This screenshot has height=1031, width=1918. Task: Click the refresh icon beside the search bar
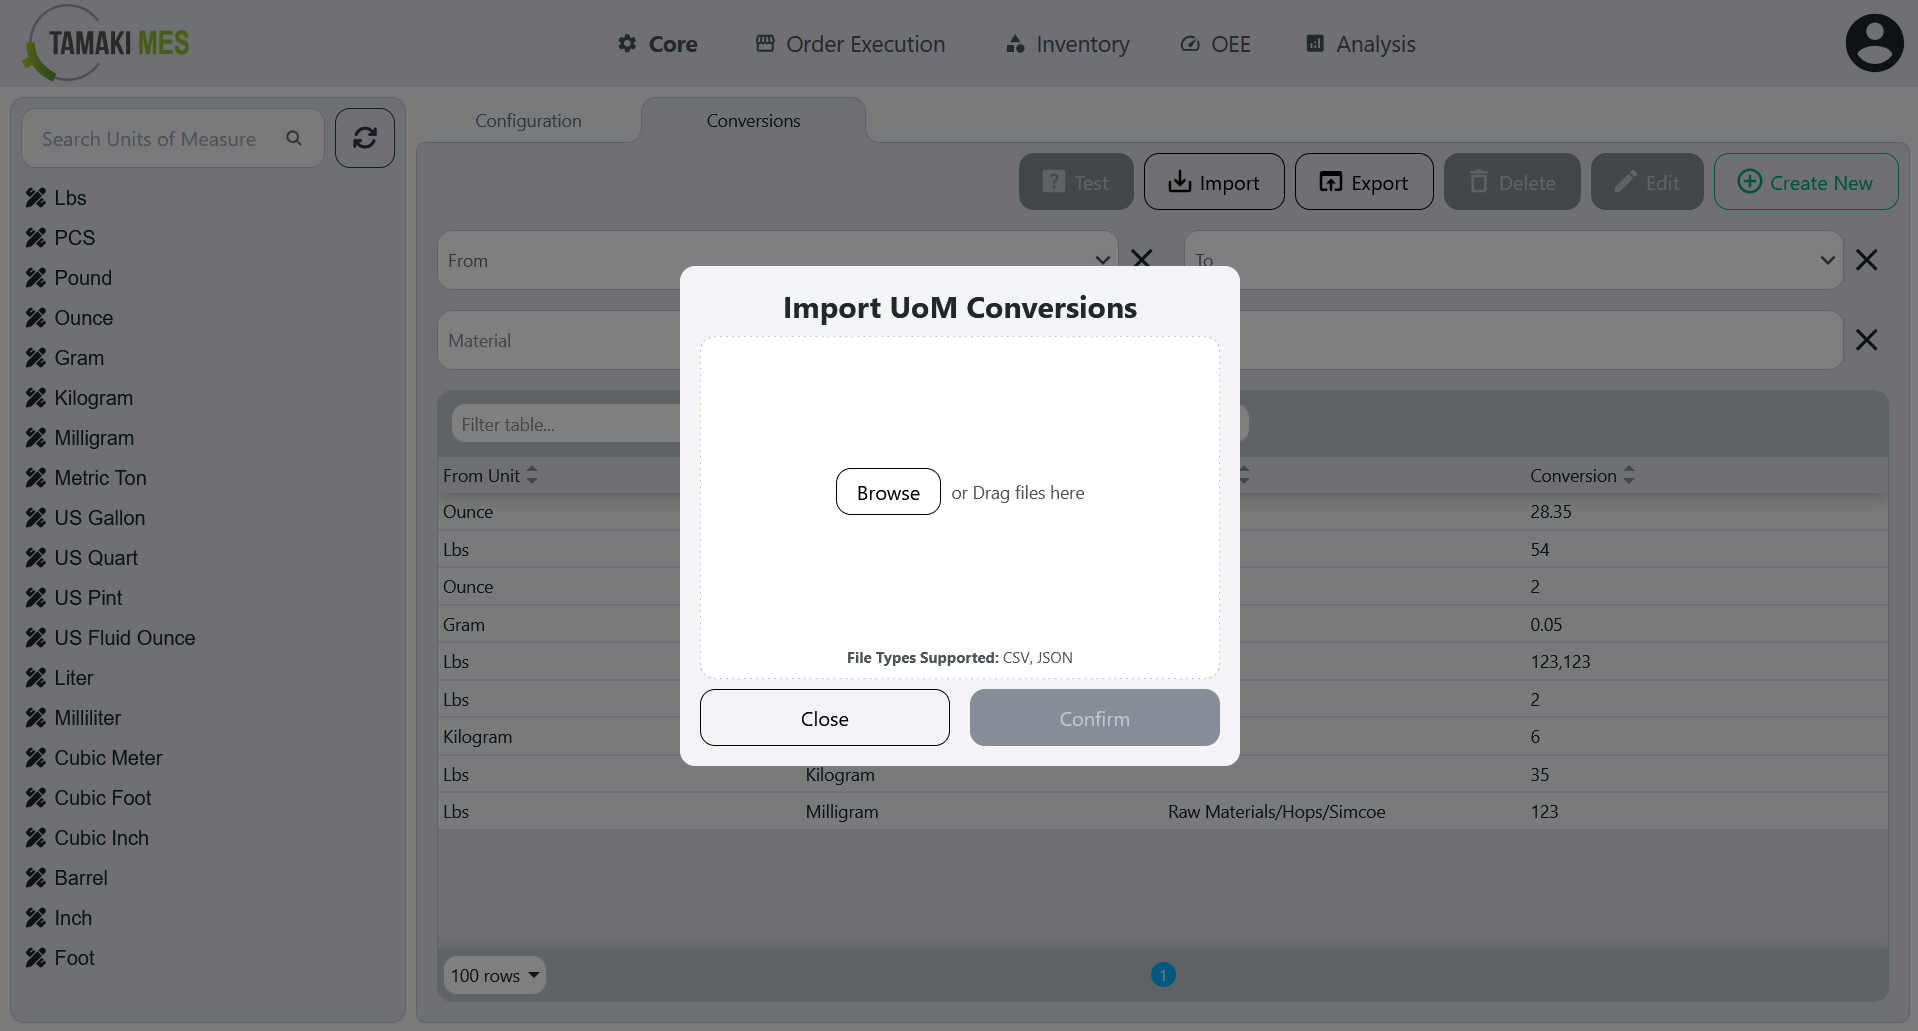(x=364, y=138)
